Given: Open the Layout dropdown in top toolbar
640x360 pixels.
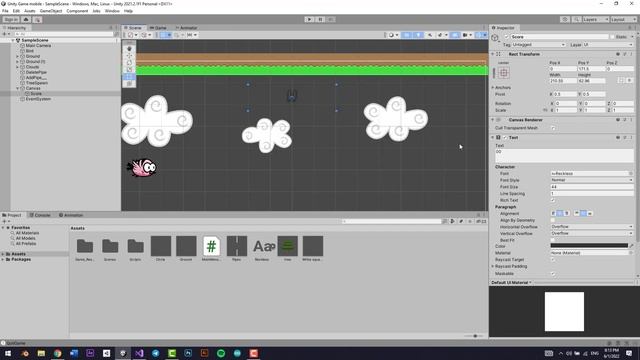Looking at the screenshot, I should (624, 20).
